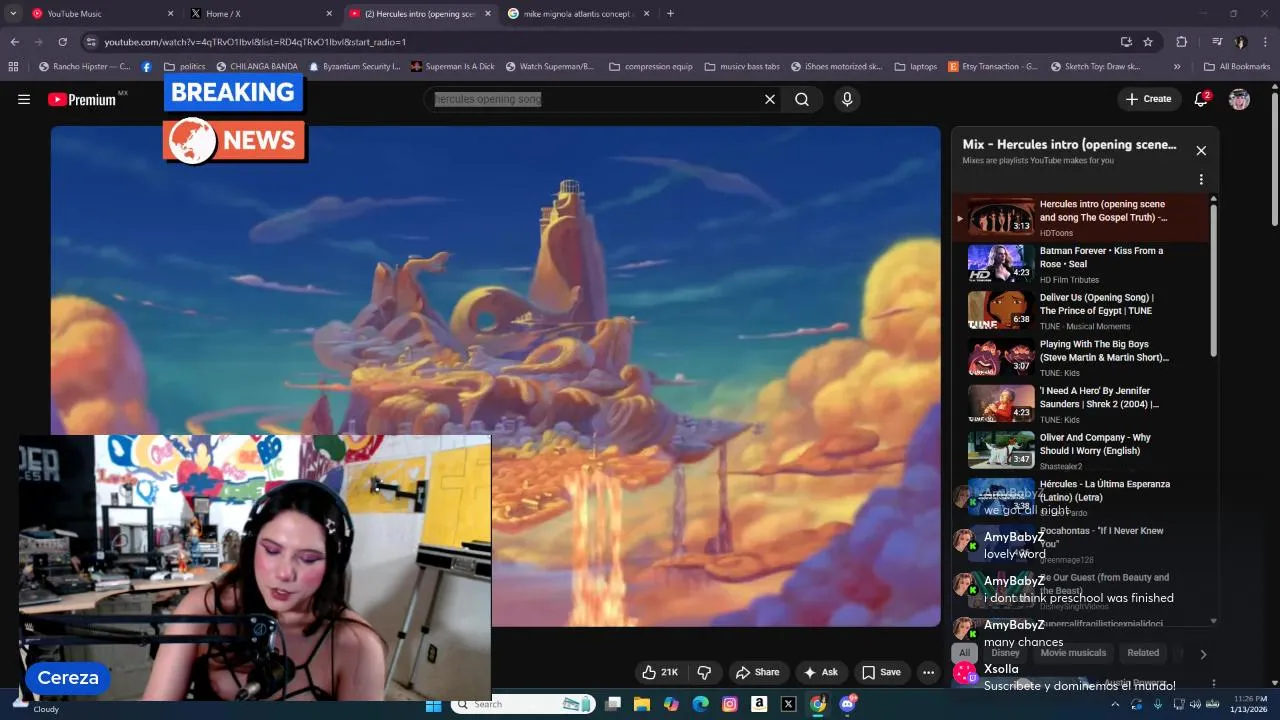1280x720 pixels.
Task: Open Copilot from taskbar
Action: [671, 704]
